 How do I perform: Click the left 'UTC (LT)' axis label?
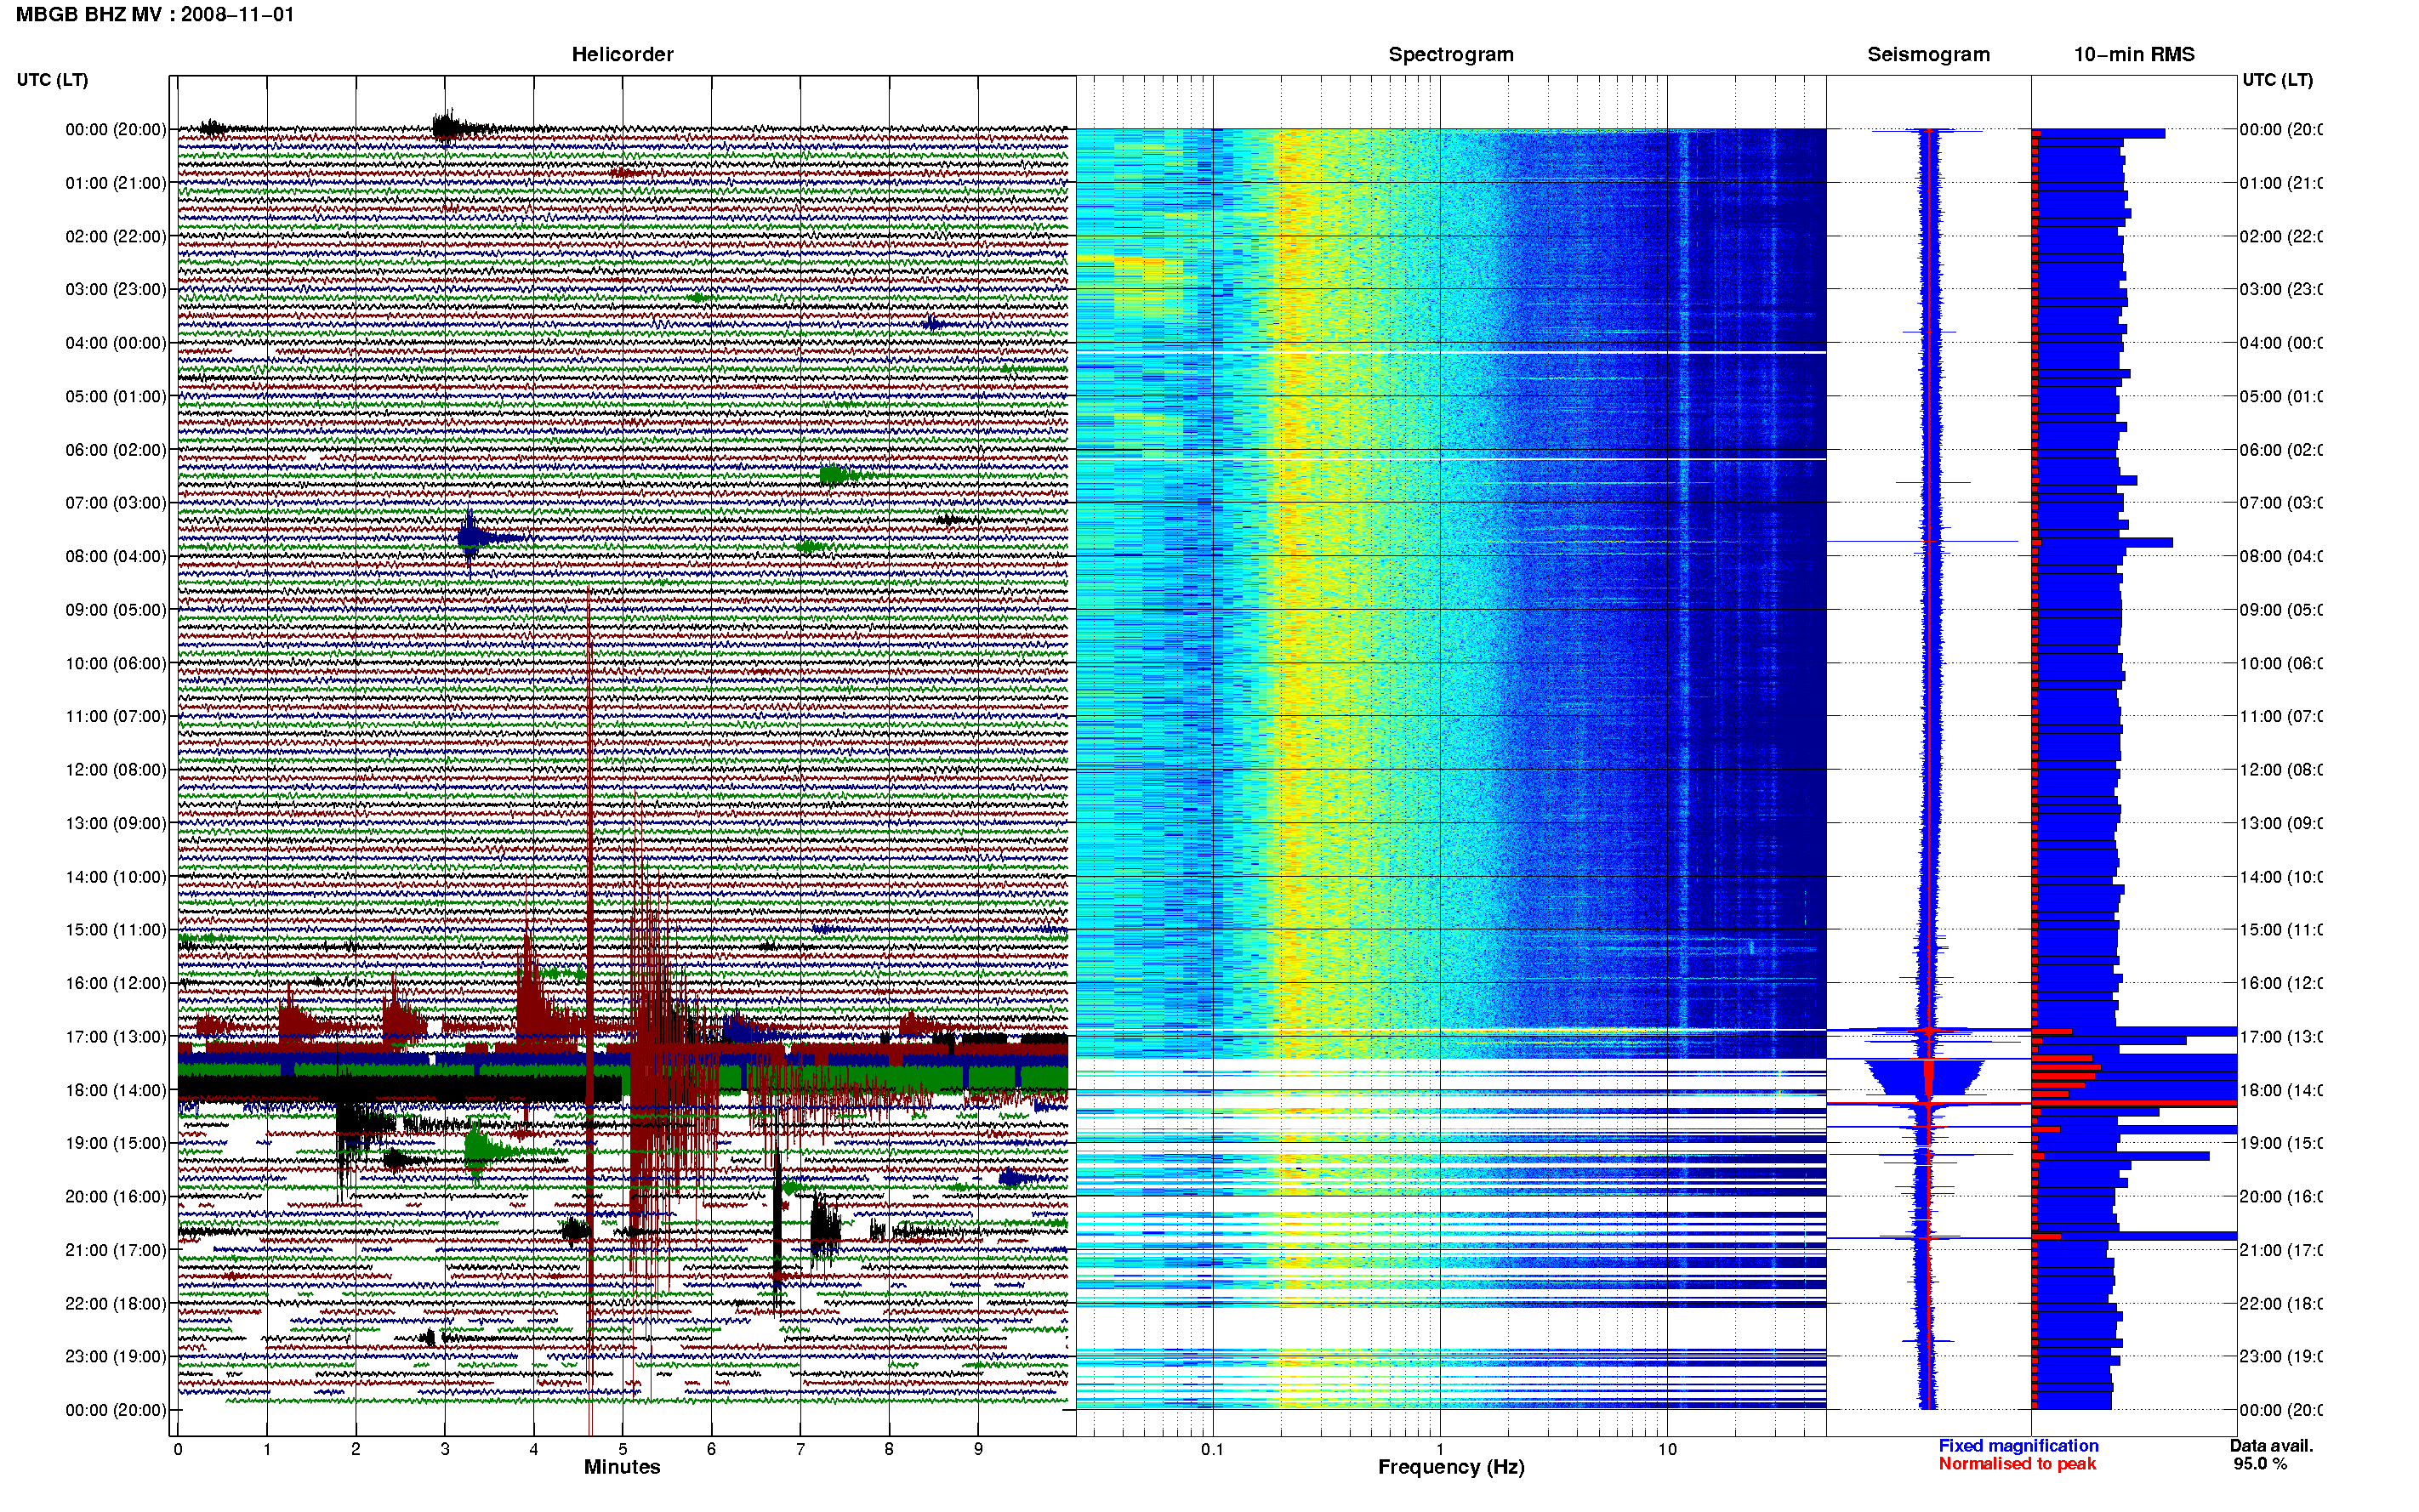click(52, 80)
